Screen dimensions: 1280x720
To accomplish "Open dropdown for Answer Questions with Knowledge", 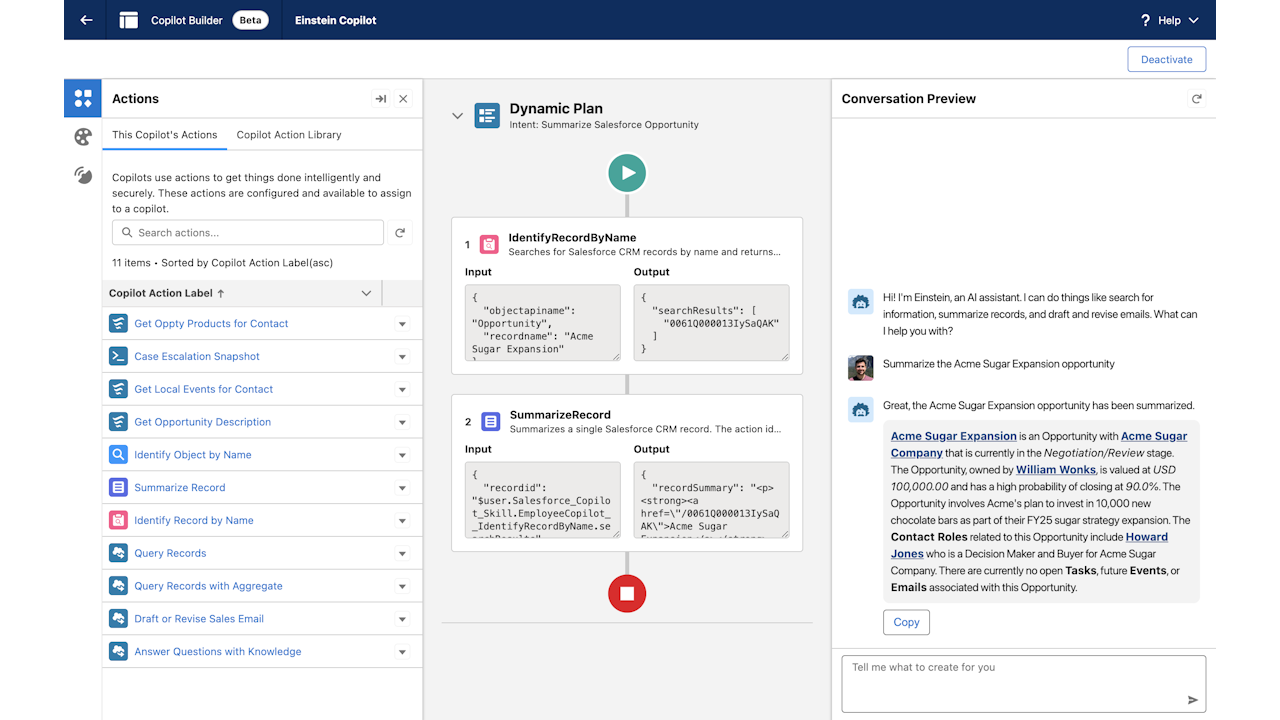I will 402,652.
